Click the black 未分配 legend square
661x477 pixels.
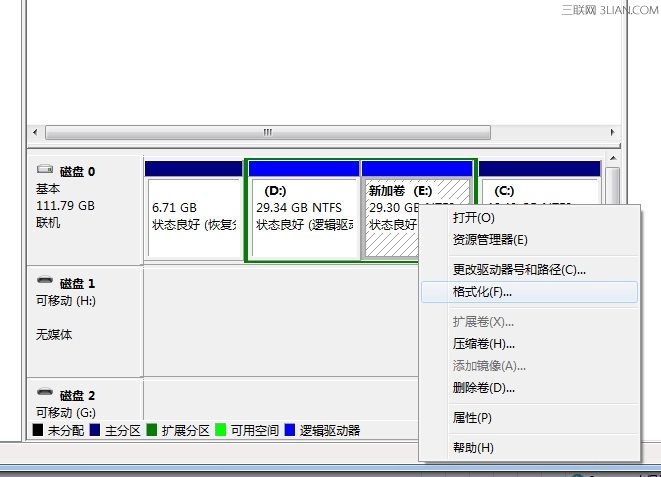38,431
